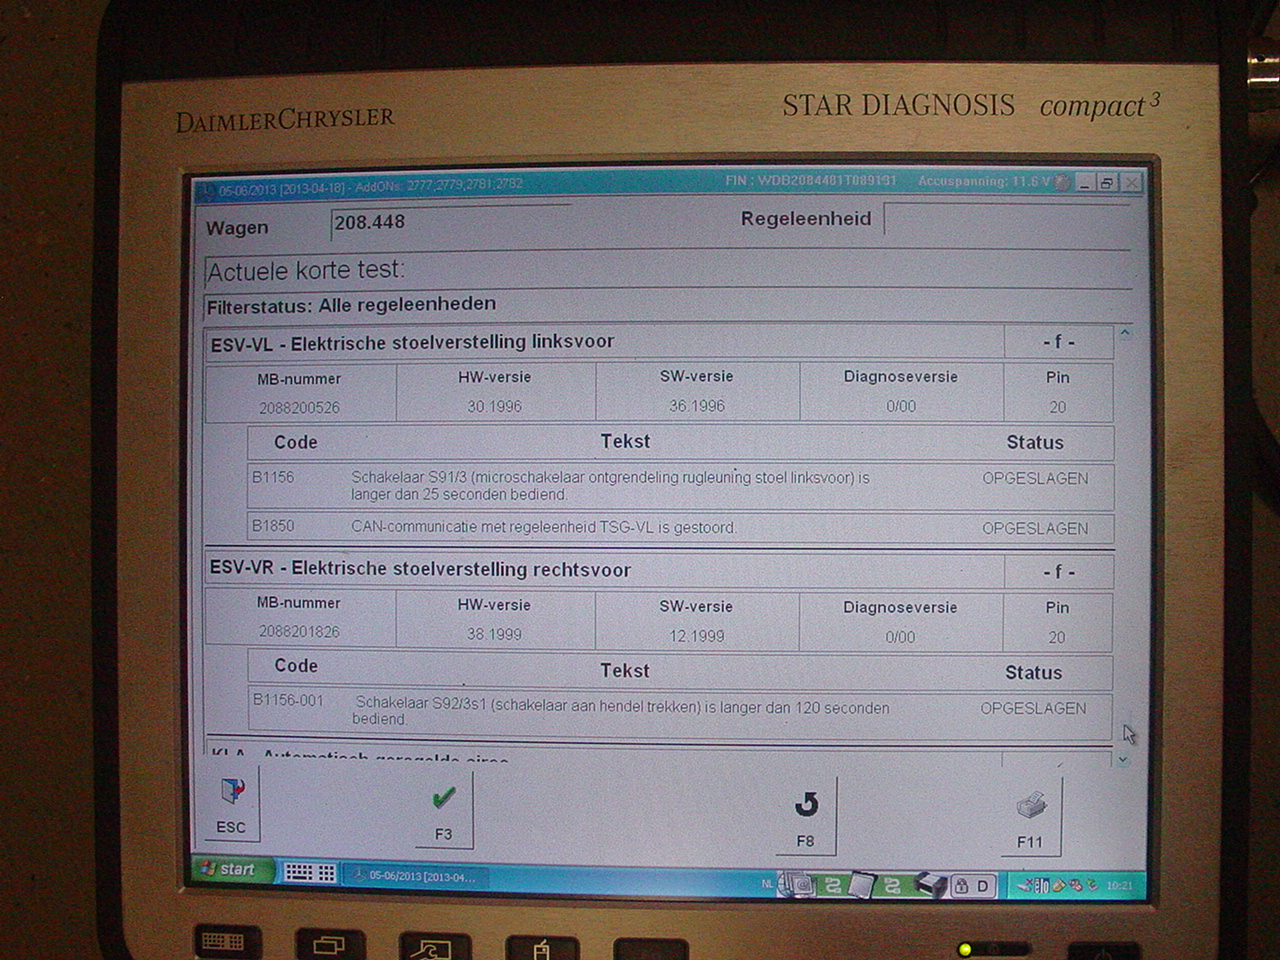Click the -f- status cell of ESV-VR
This screenshot has width=1280, height=960.
(x=1059, y=572)
